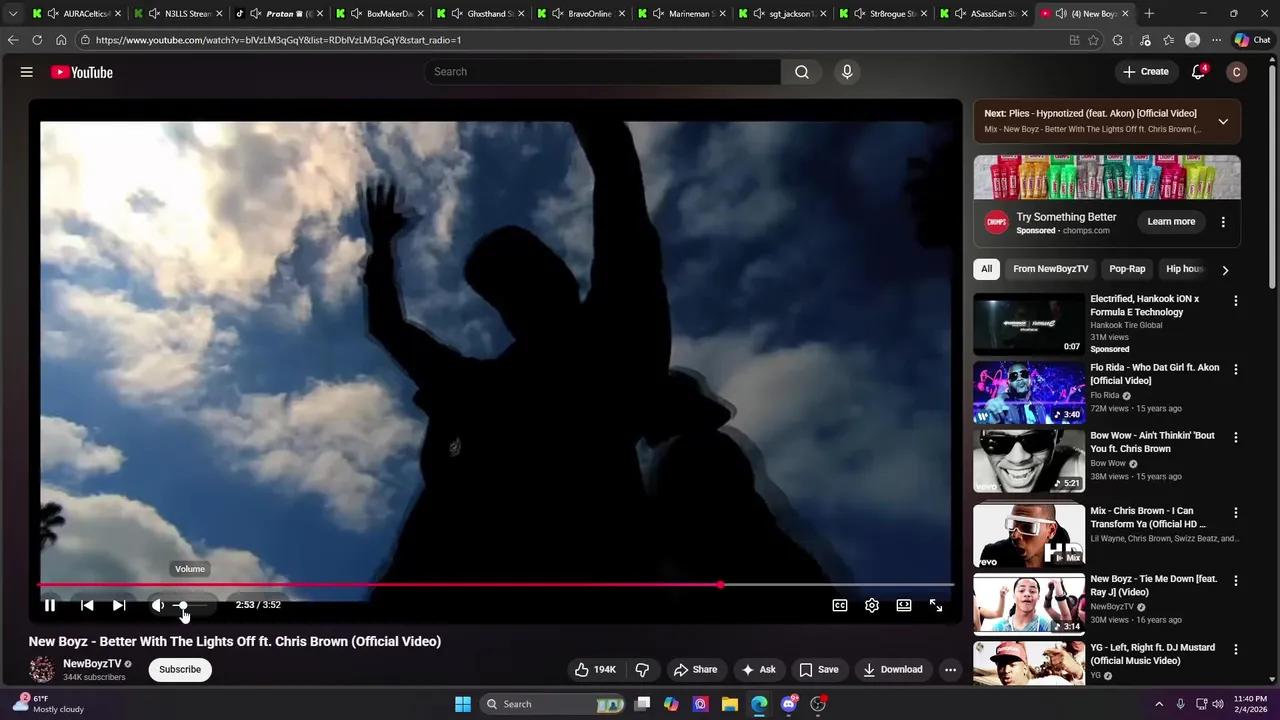The image size is (1280, 720).
Task: Seek using the red progress bar
Action: point(497,585)
